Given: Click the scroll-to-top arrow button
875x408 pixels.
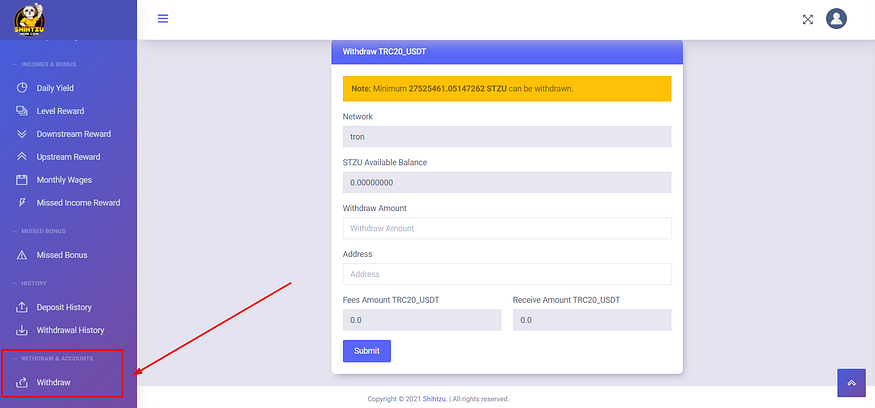Looking at the screenshot, I should (851, 383).
